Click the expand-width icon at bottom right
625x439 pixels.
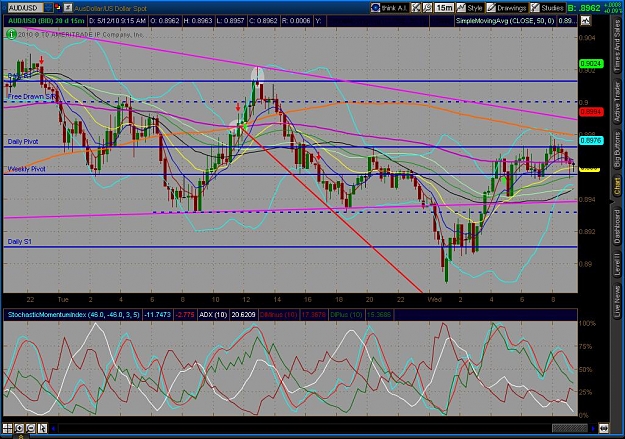[x=604, y=429]
